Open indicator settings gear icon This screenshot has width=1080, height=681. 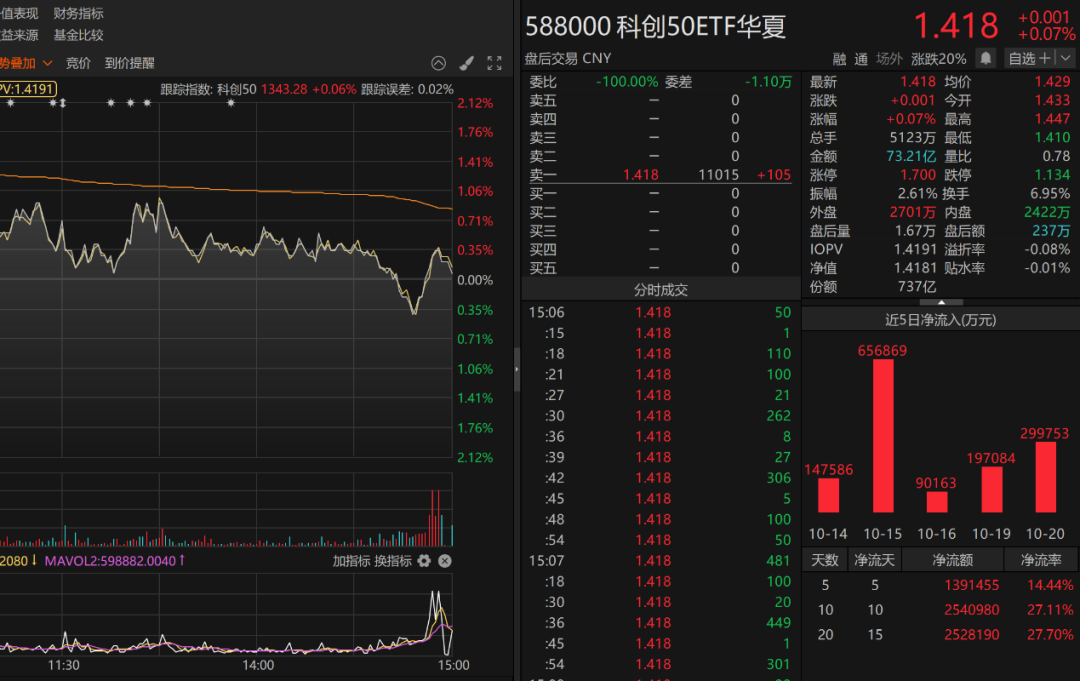[x=424, y=561]
